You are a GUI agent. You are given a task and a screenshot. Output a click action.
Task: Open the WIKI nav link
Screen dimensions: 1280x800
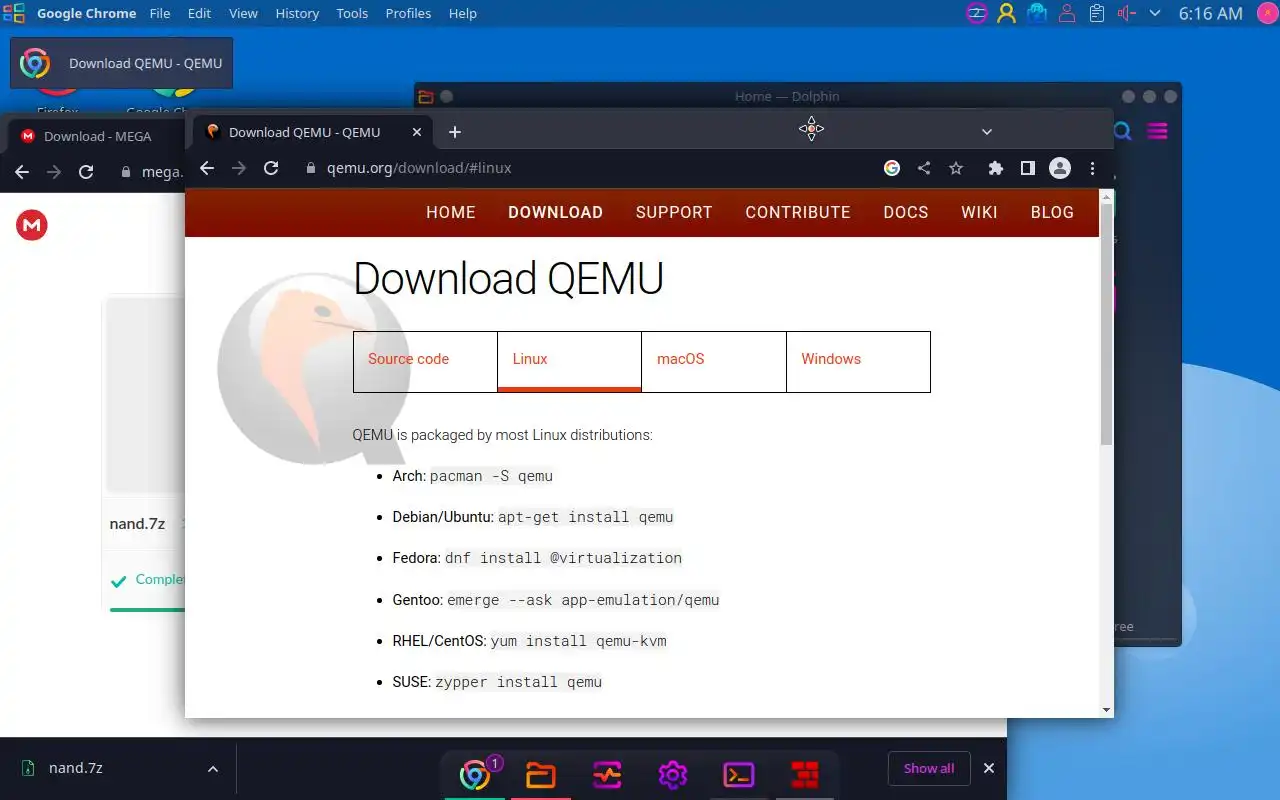pos(979,212)
